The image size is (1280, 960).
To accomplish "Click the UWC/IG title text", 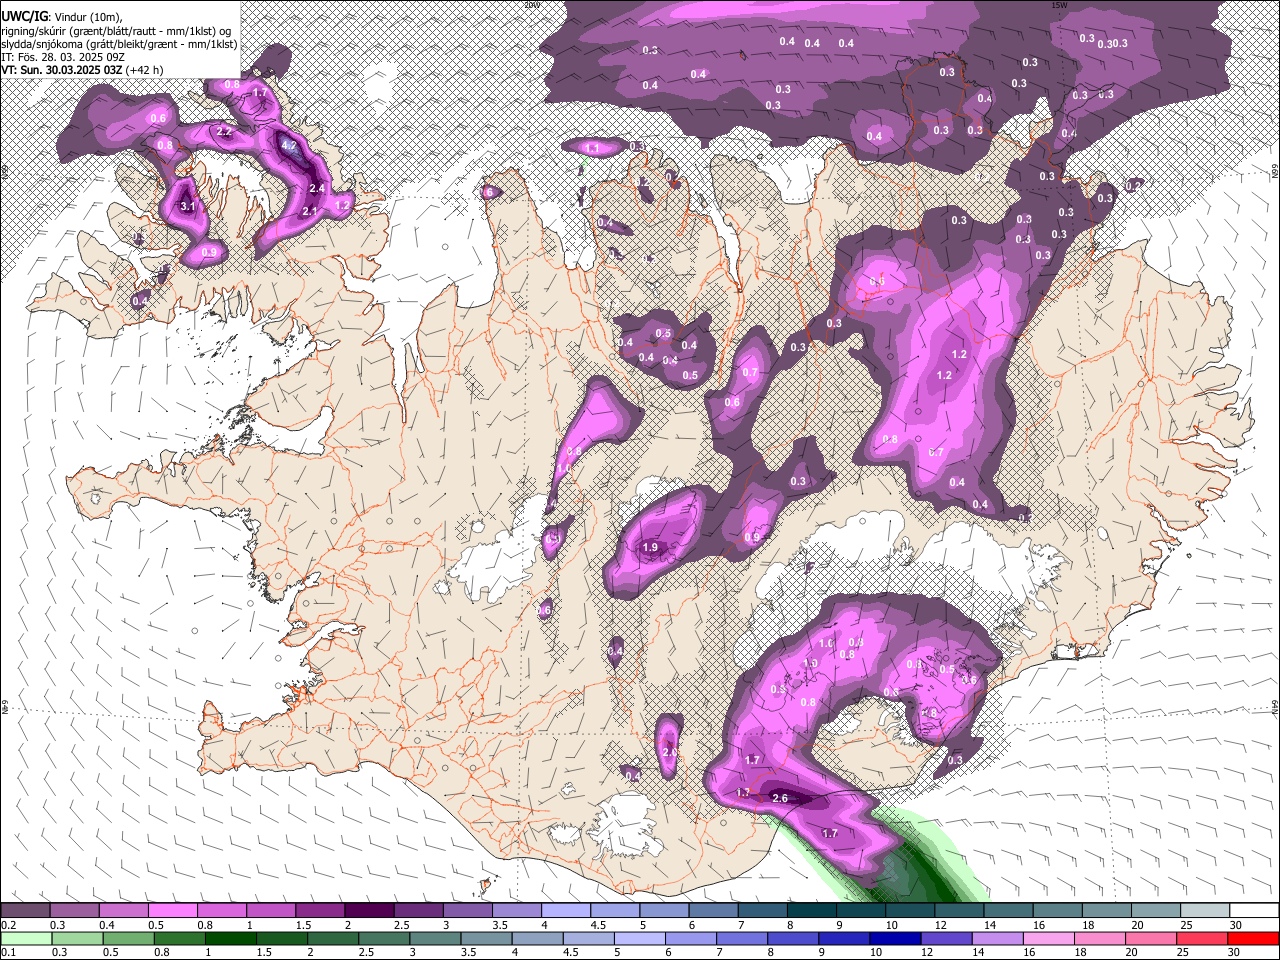I will click(x=24, y=16).
